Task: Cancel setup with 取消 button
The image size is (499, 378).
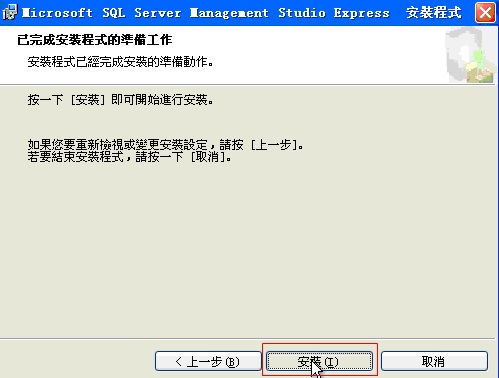Action: point(434,361)
